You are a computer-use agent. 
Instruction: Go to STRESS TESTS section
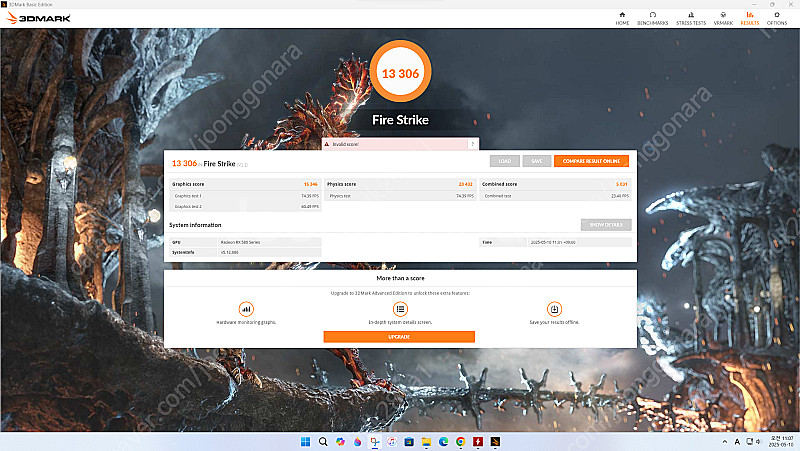click(691, 18)
